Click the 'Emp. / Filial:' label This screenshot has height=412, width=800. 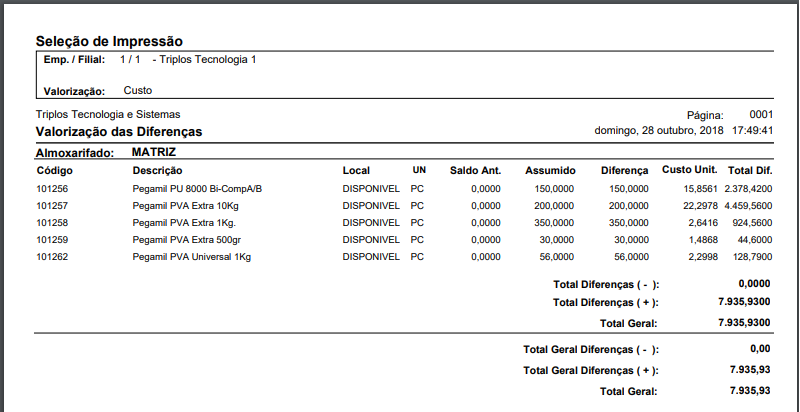pos(74,60)
